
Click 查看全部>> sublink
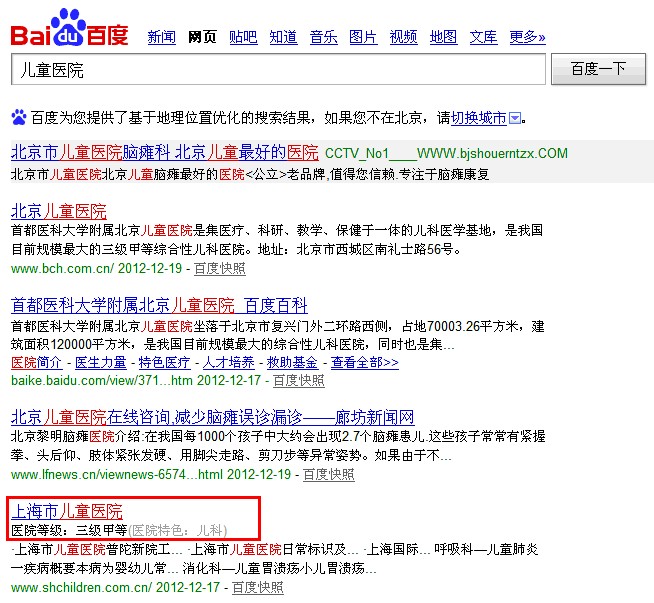[x=364, y=362]
